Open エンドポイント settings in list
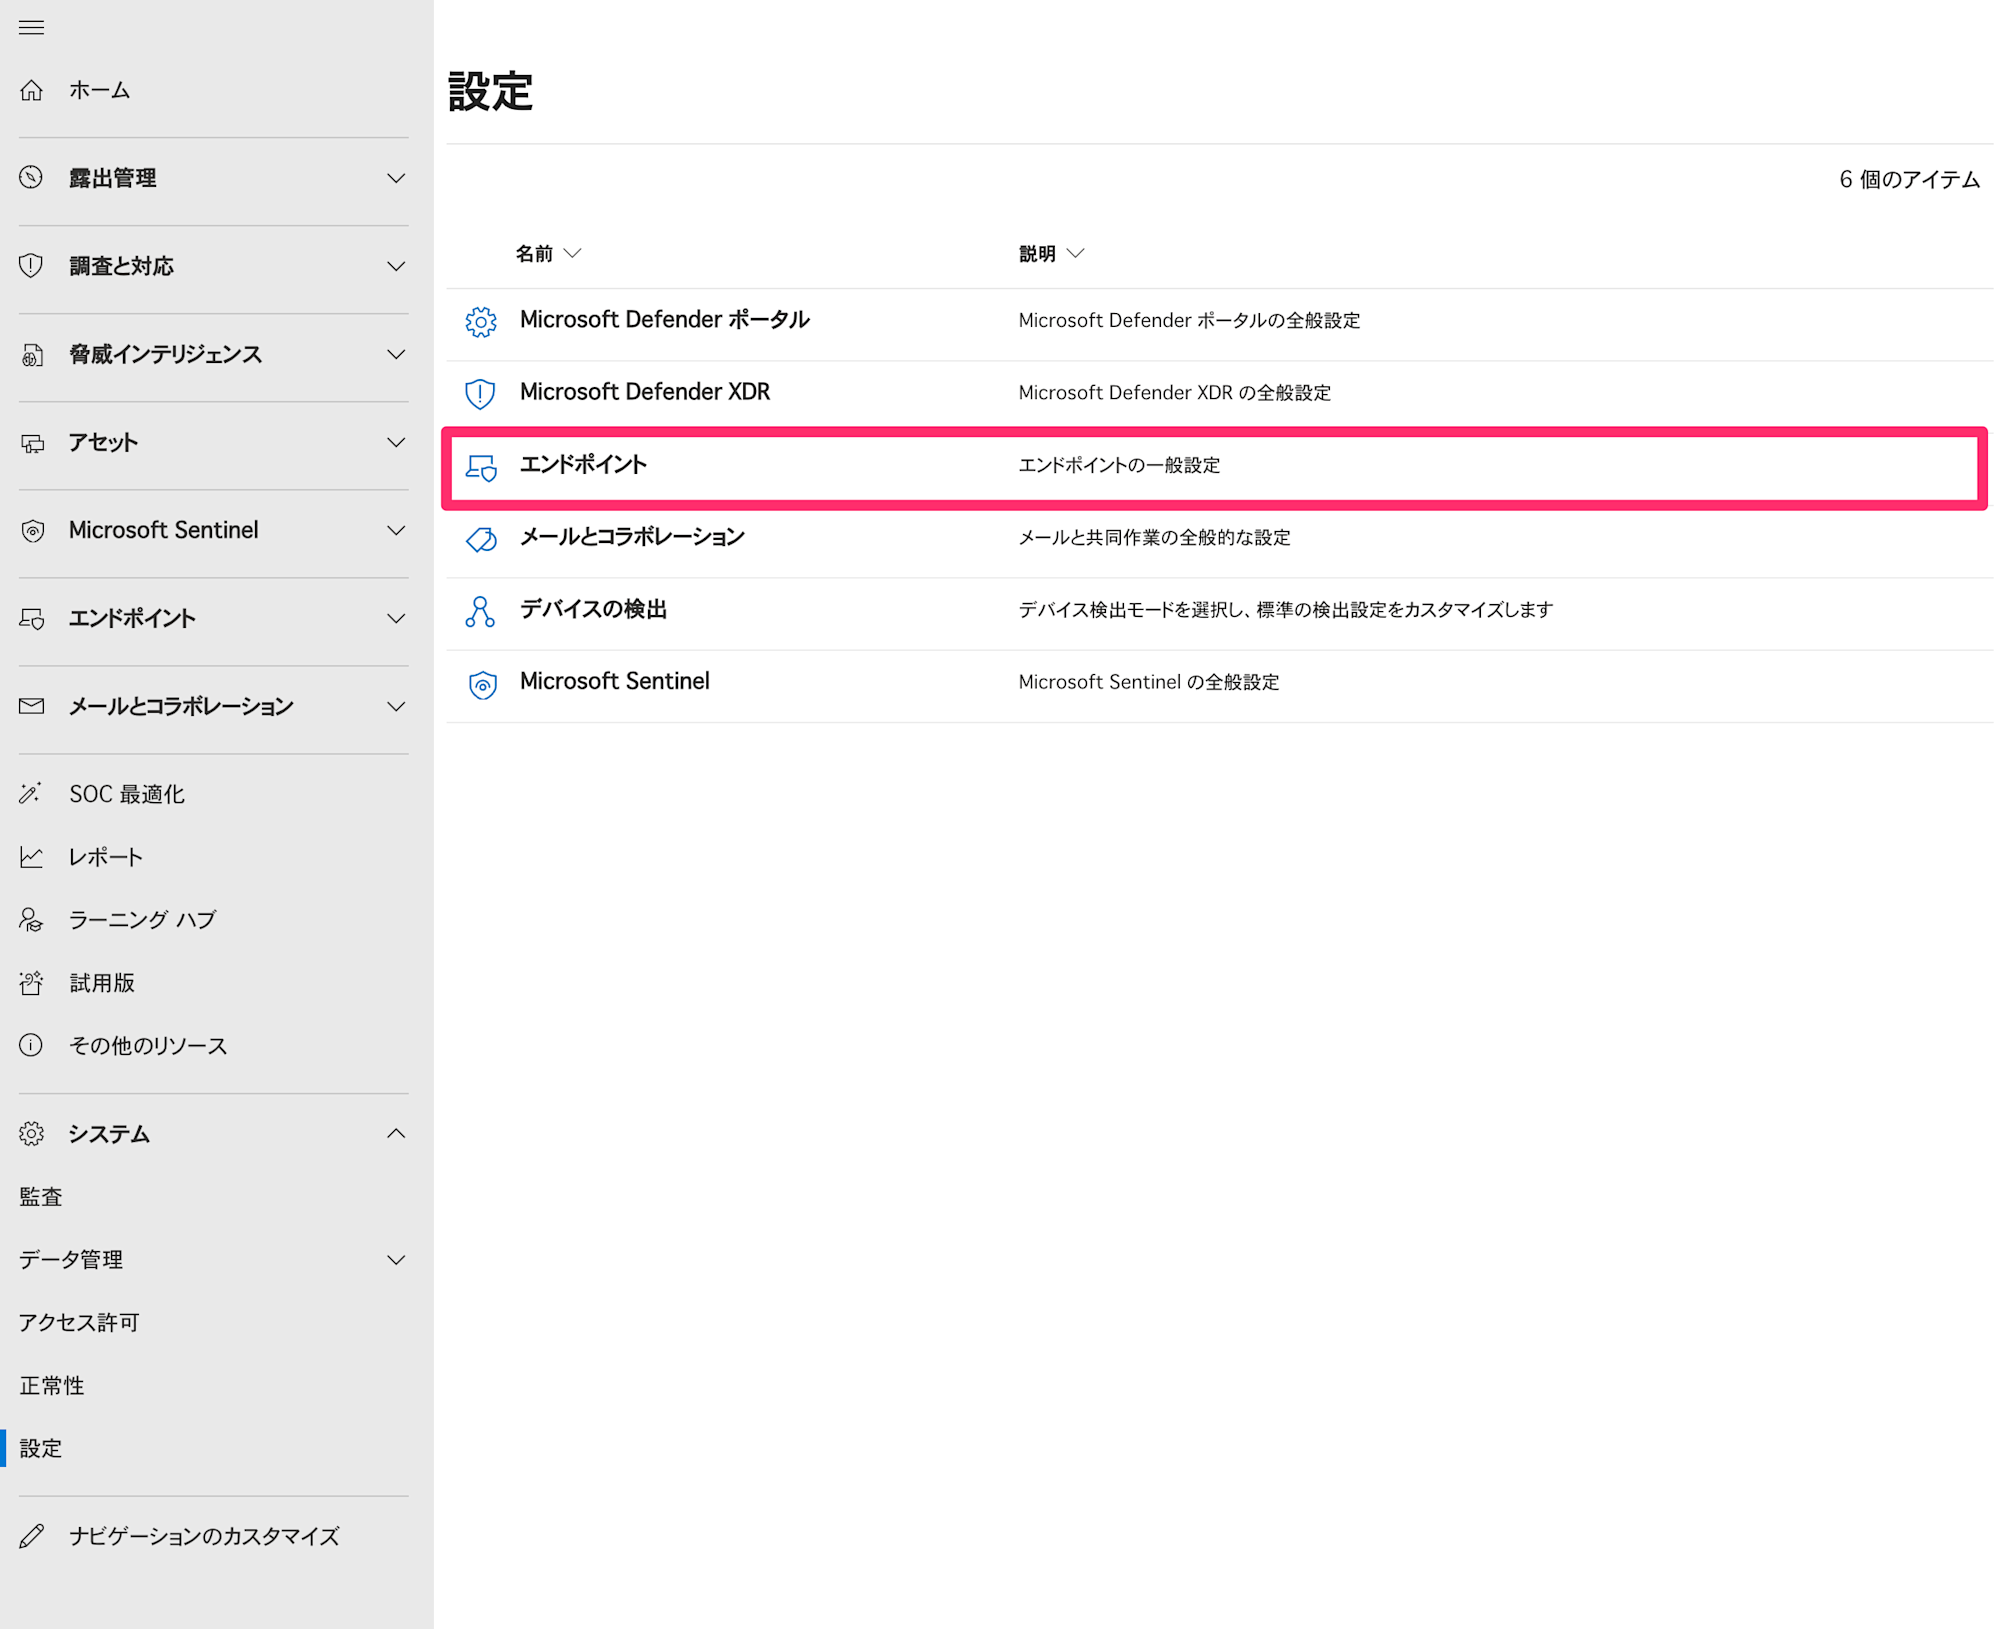 [x=583, y=465]
